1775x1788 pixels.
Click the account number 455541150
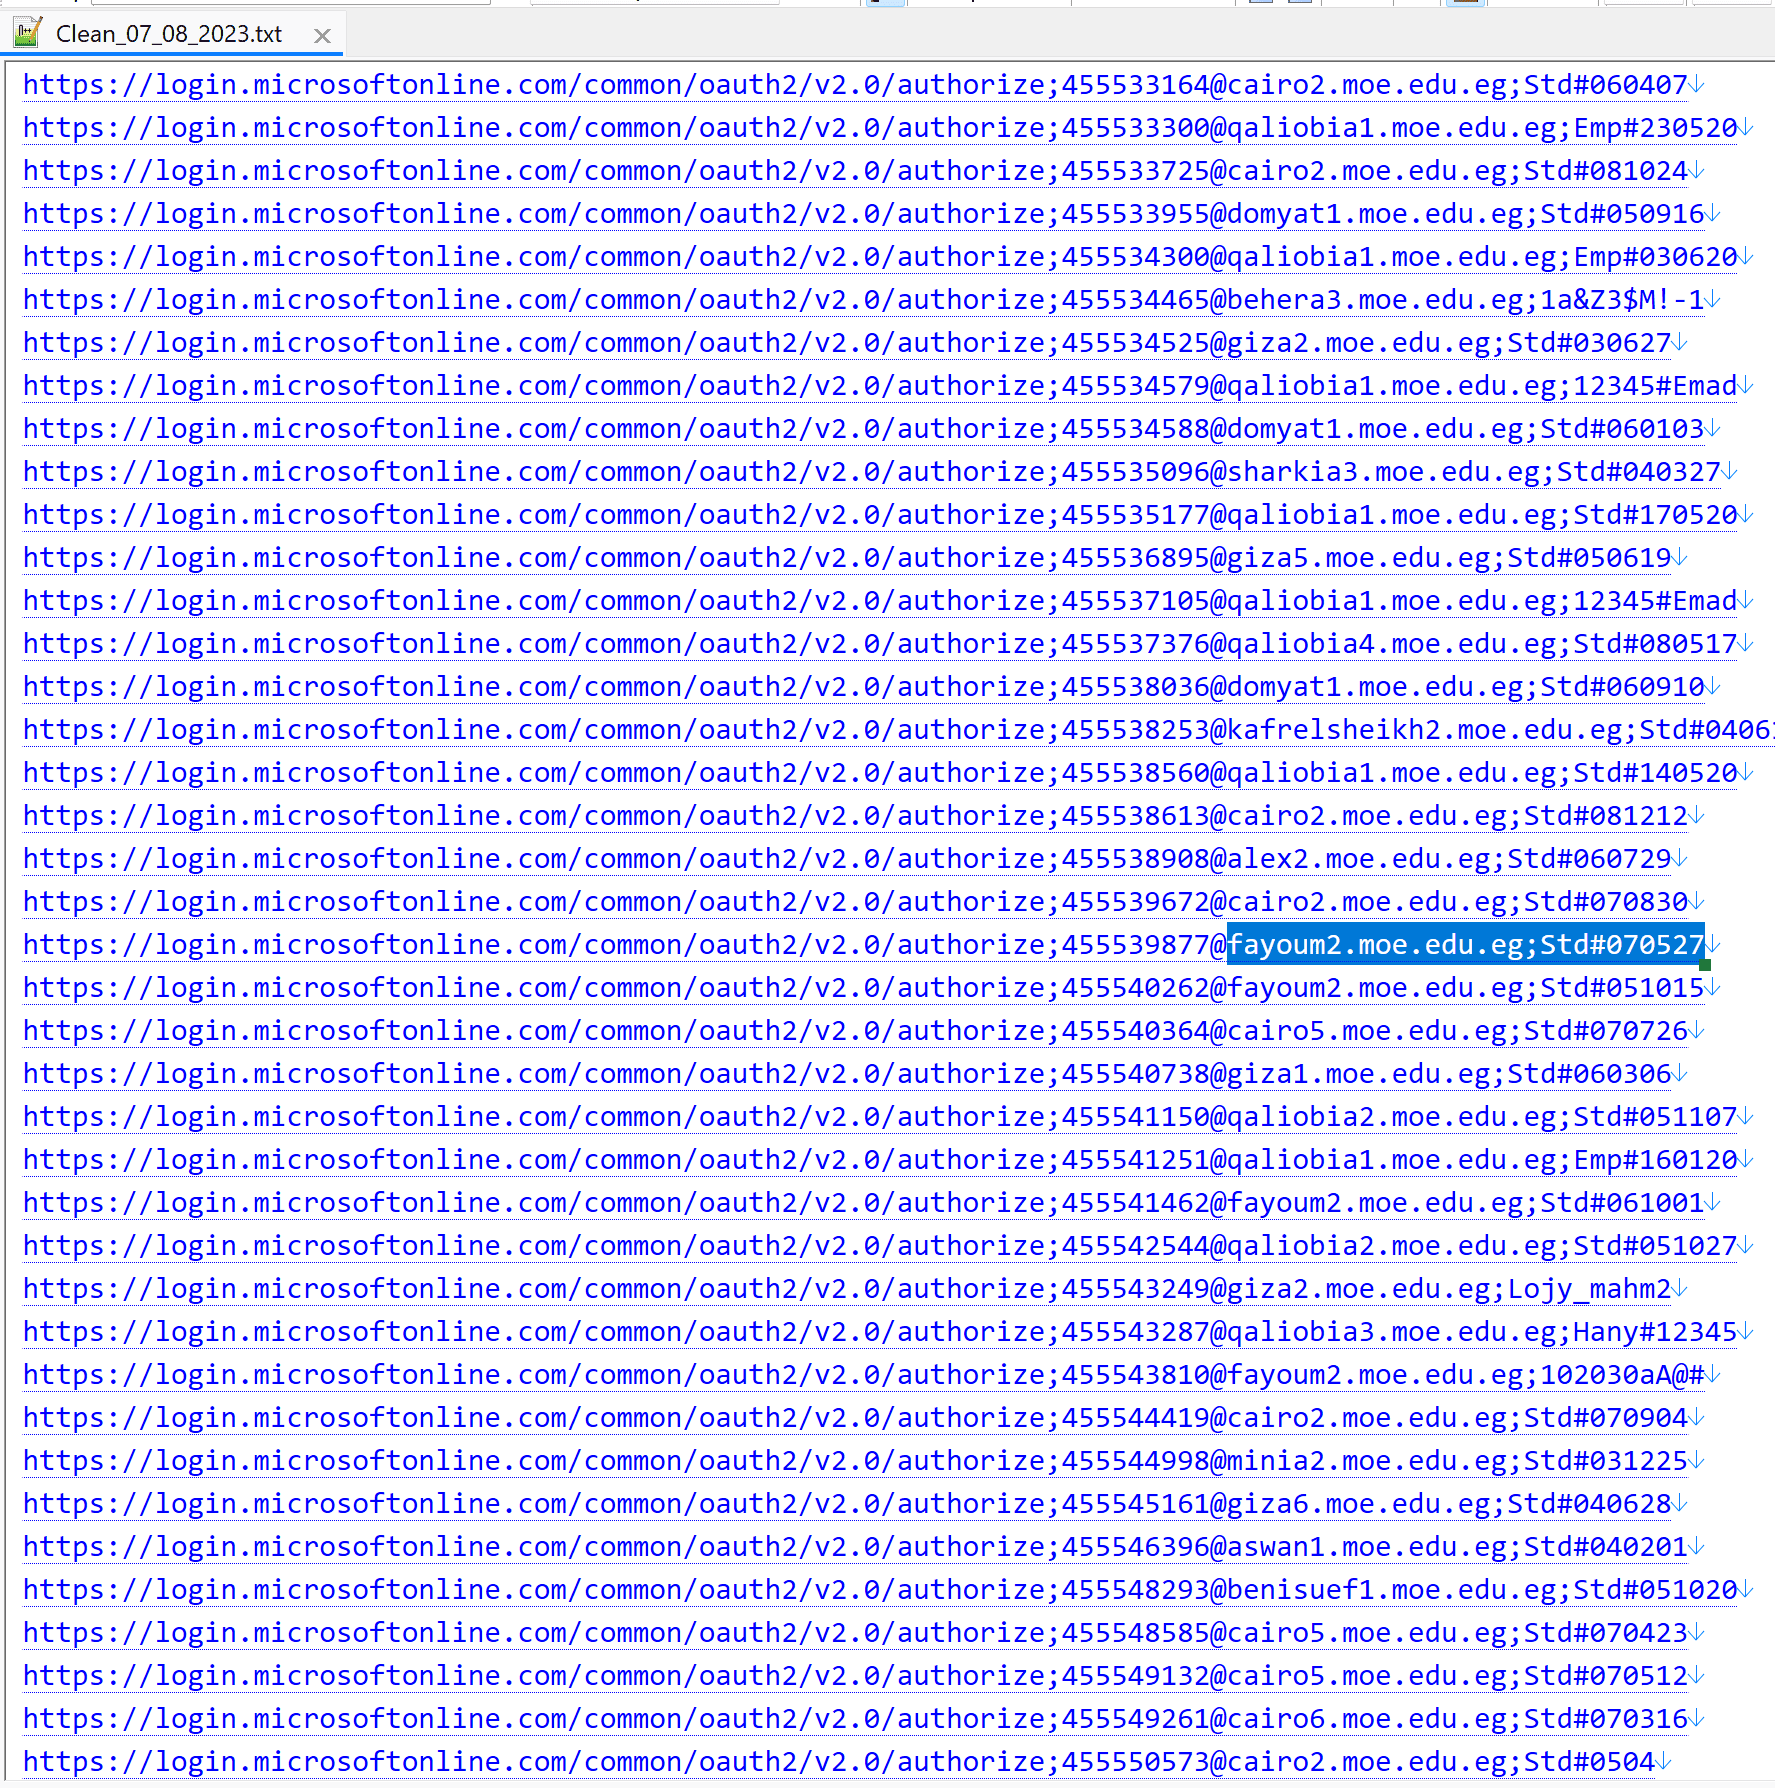1136,1117
